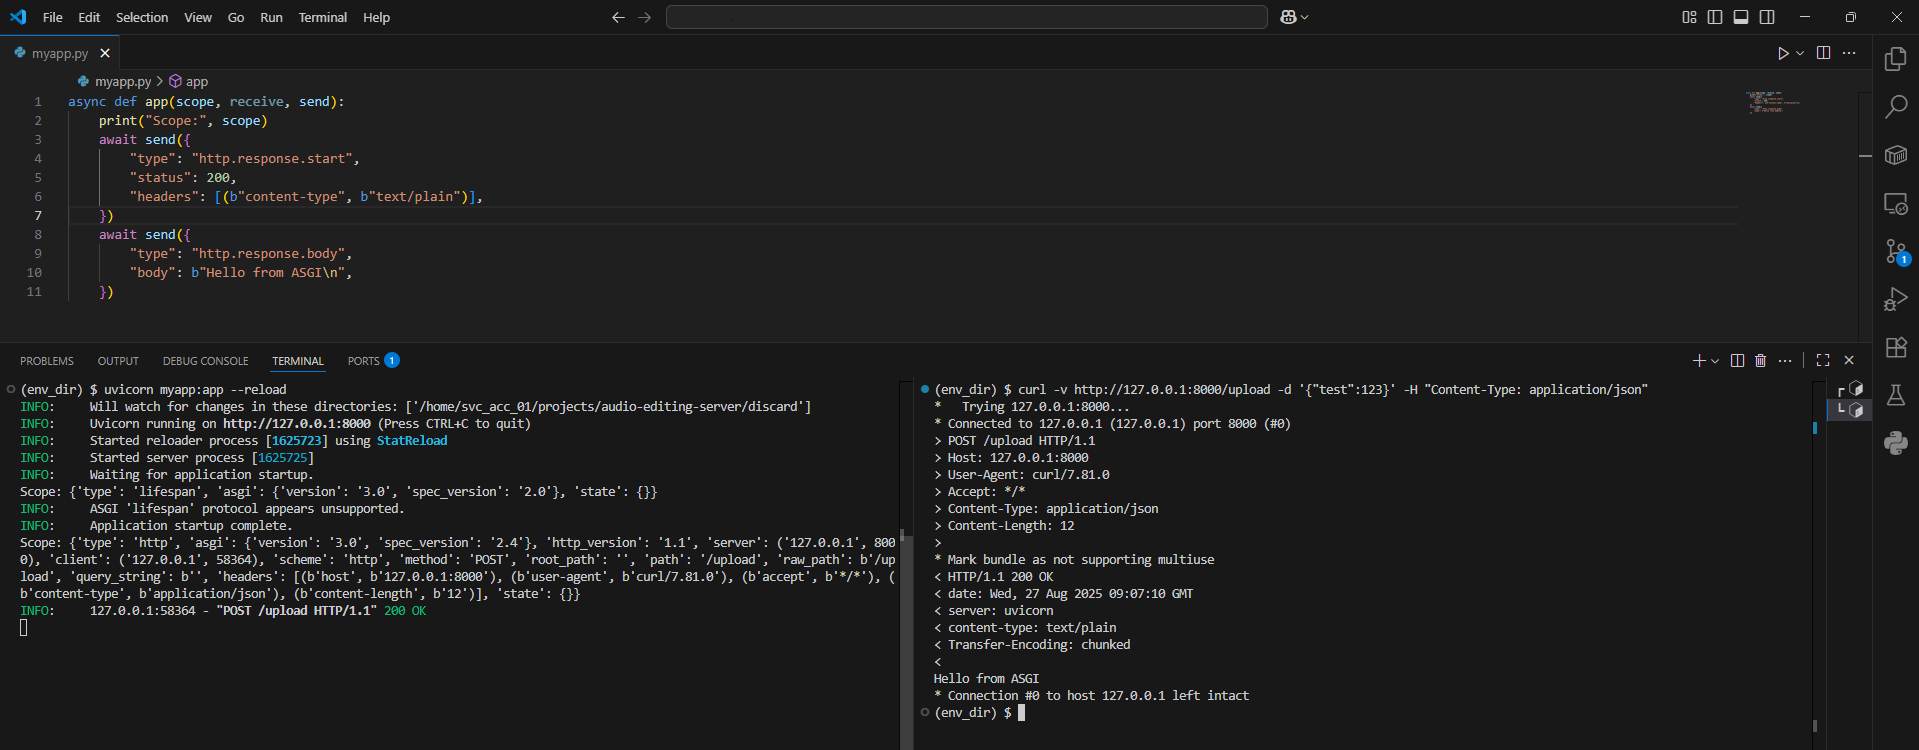
Task: Toggle the bottom panel visibility
Action: [1741, 17]
